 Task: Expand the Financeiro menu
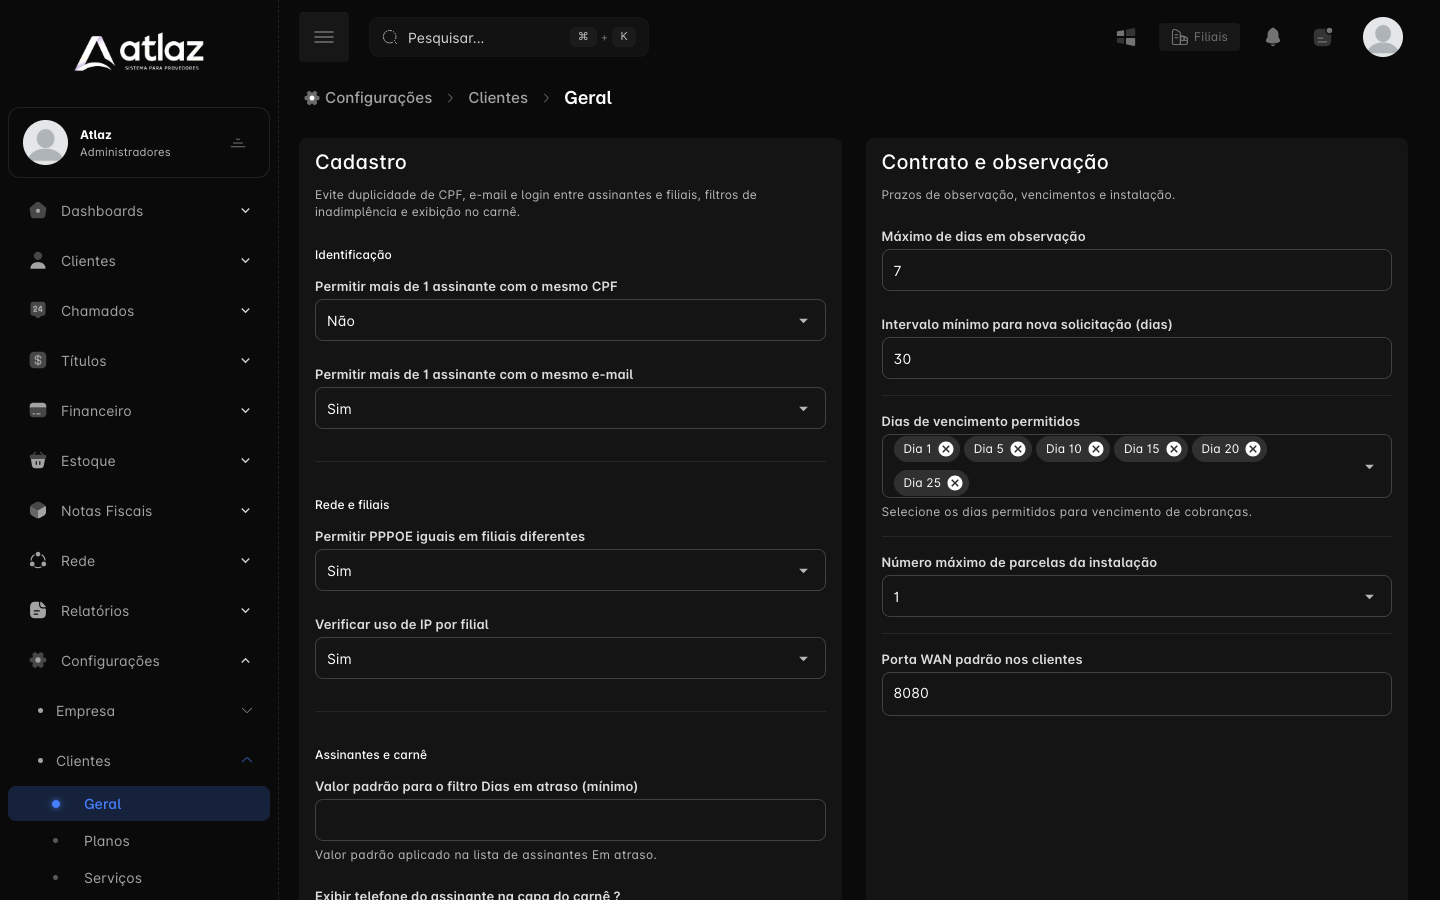click(139, 411)
